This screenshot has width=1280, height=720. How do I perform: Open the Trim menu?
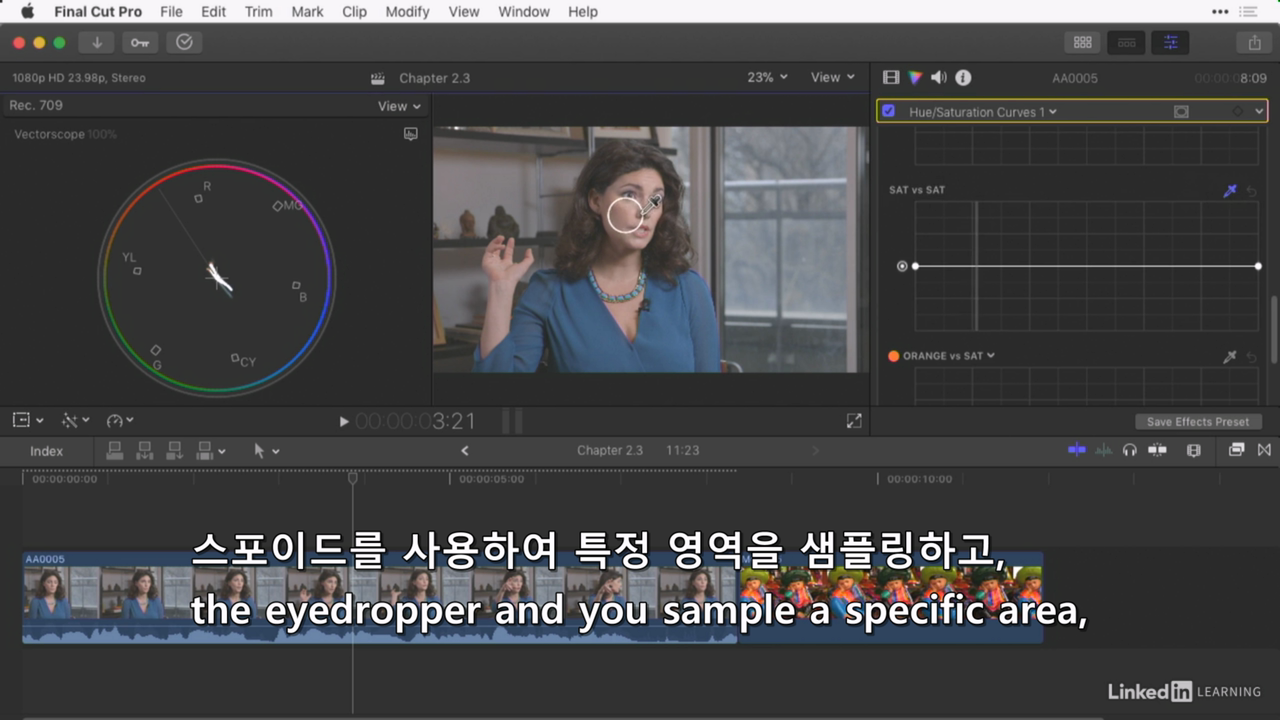(x=258, y=12)
